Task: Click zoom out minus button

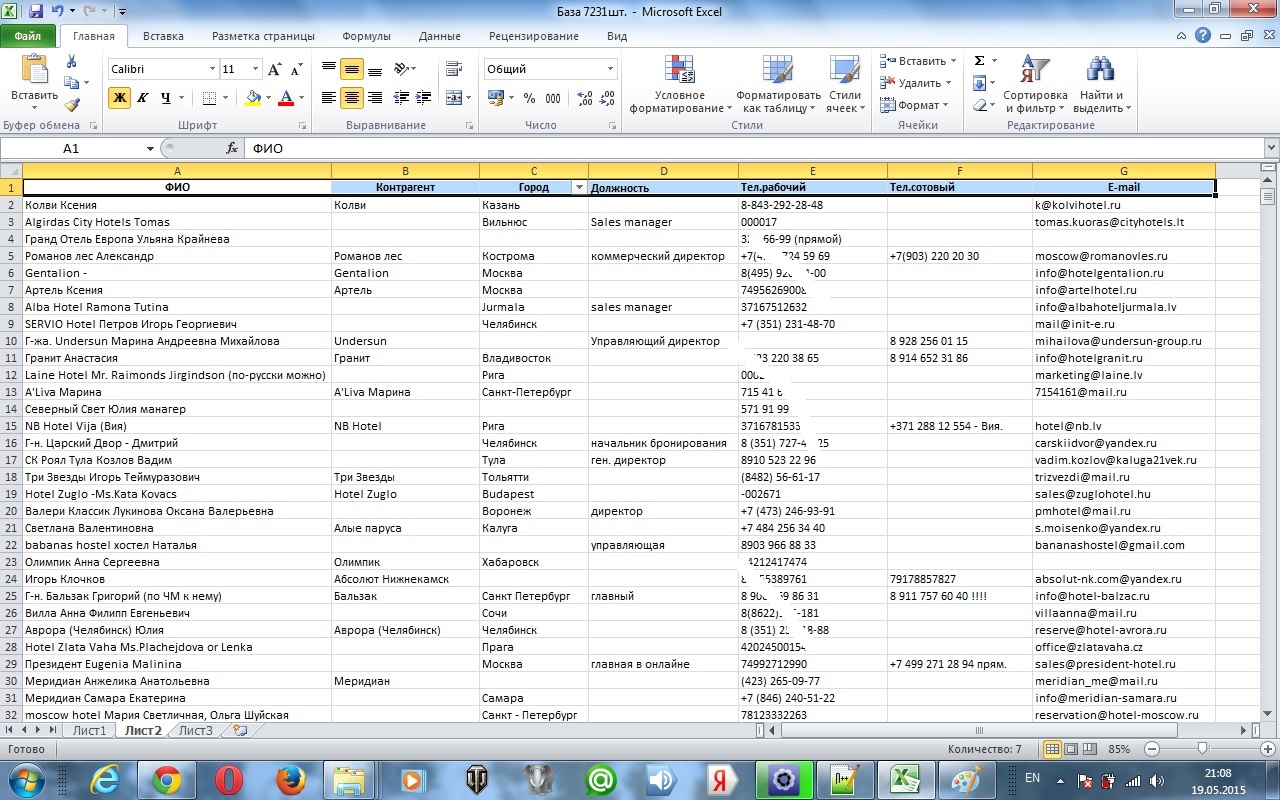Action: point(1152,749)
